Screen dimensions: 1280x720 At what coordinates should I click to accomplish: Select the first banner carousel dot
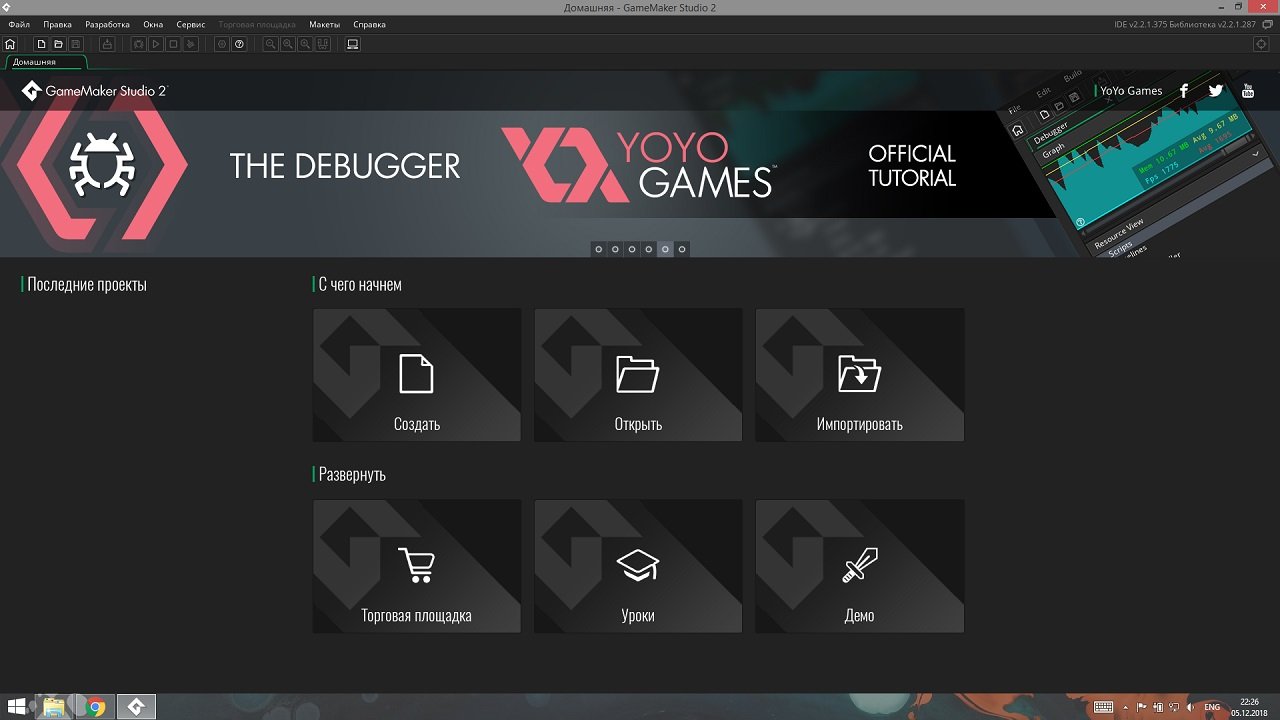[x=599, y=249]
